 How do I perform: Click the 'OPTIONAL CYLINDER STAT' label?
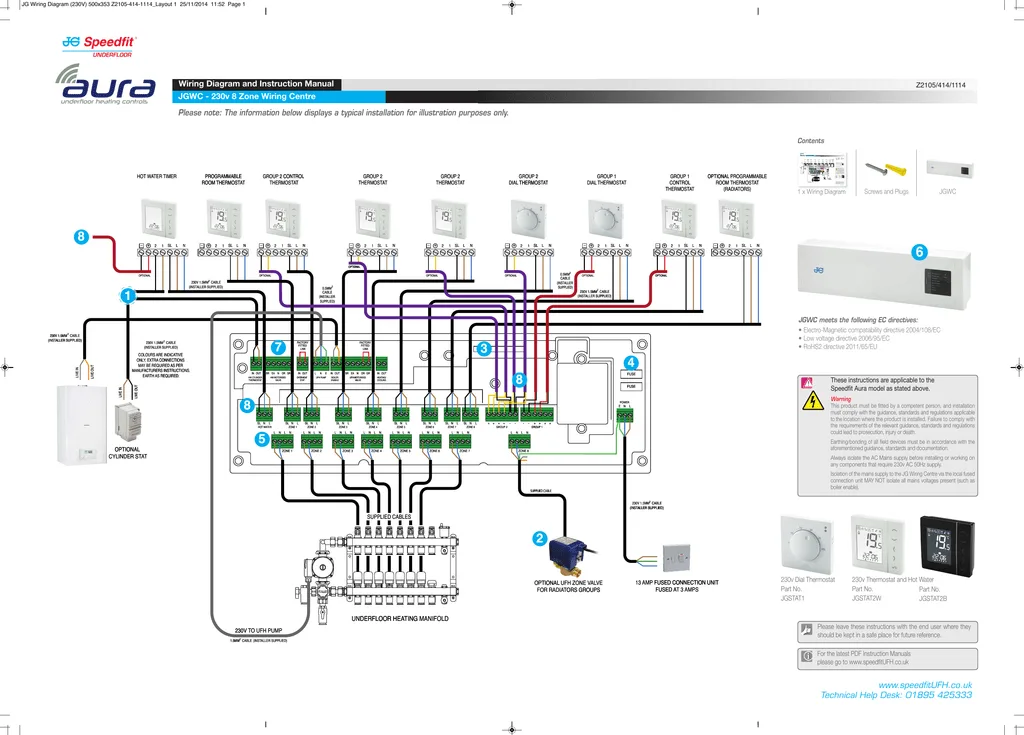coord(127,453)
